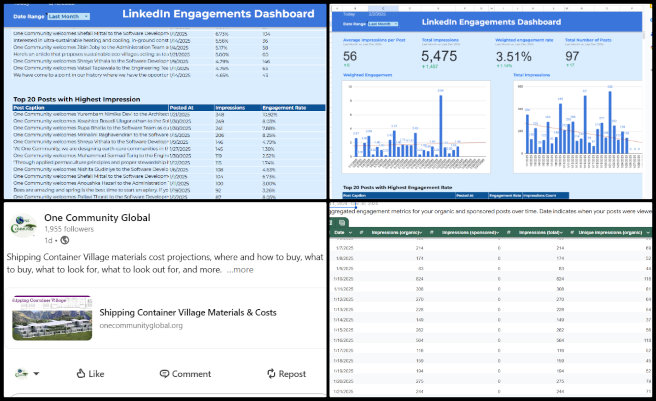656x401 pixels.
Task: Click the table view icon above Date header
Action: pos(341,222)
